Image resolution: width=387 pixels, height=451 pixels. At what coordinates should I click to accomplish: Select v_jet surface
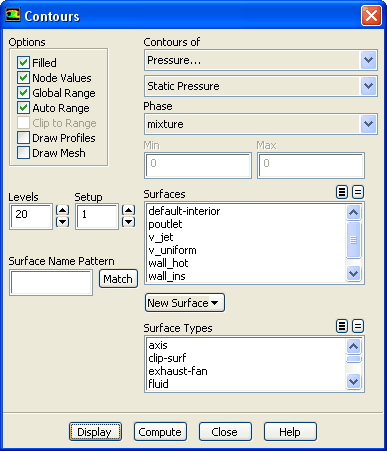click(x=246, y=237)
